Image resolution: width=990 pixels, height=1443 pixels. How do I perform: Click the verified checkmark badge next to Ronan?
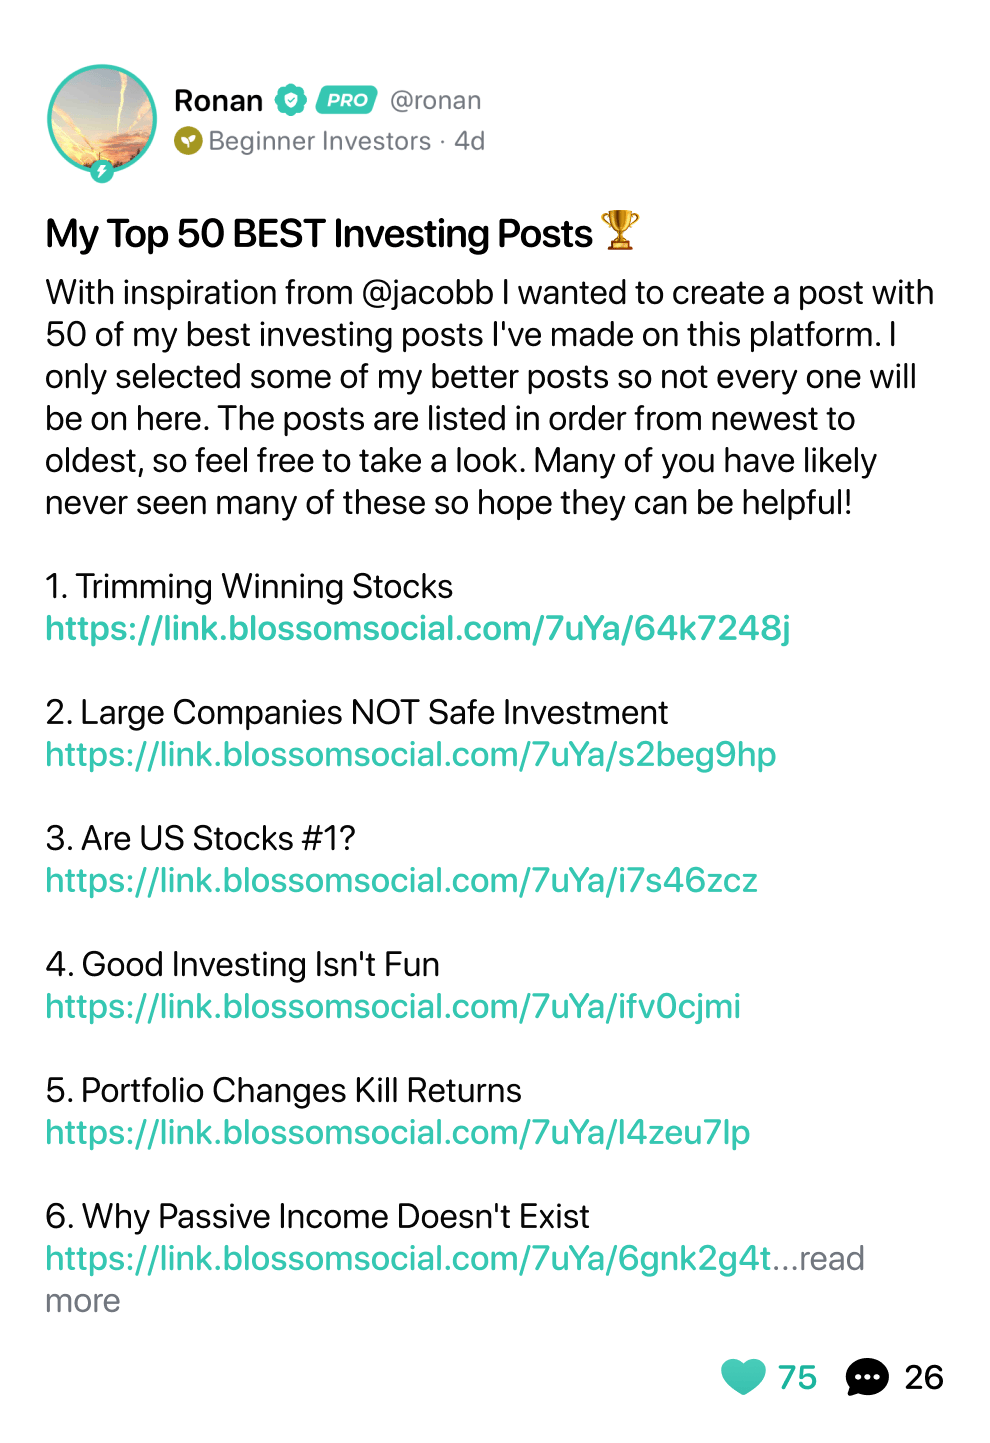pyautogui.click(x=290, y=100)
